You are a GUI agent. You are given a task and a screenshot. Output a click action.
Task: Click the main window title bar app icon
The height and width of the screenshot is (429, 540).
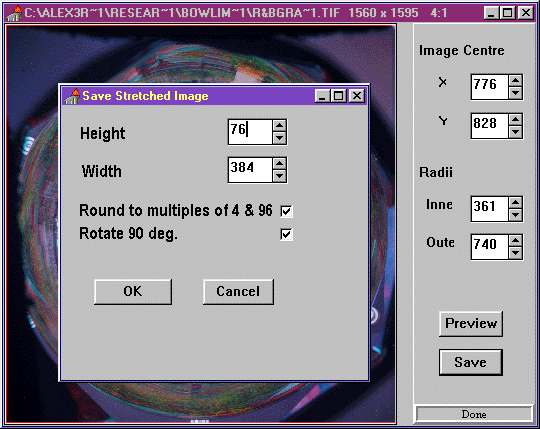point(14,13)
